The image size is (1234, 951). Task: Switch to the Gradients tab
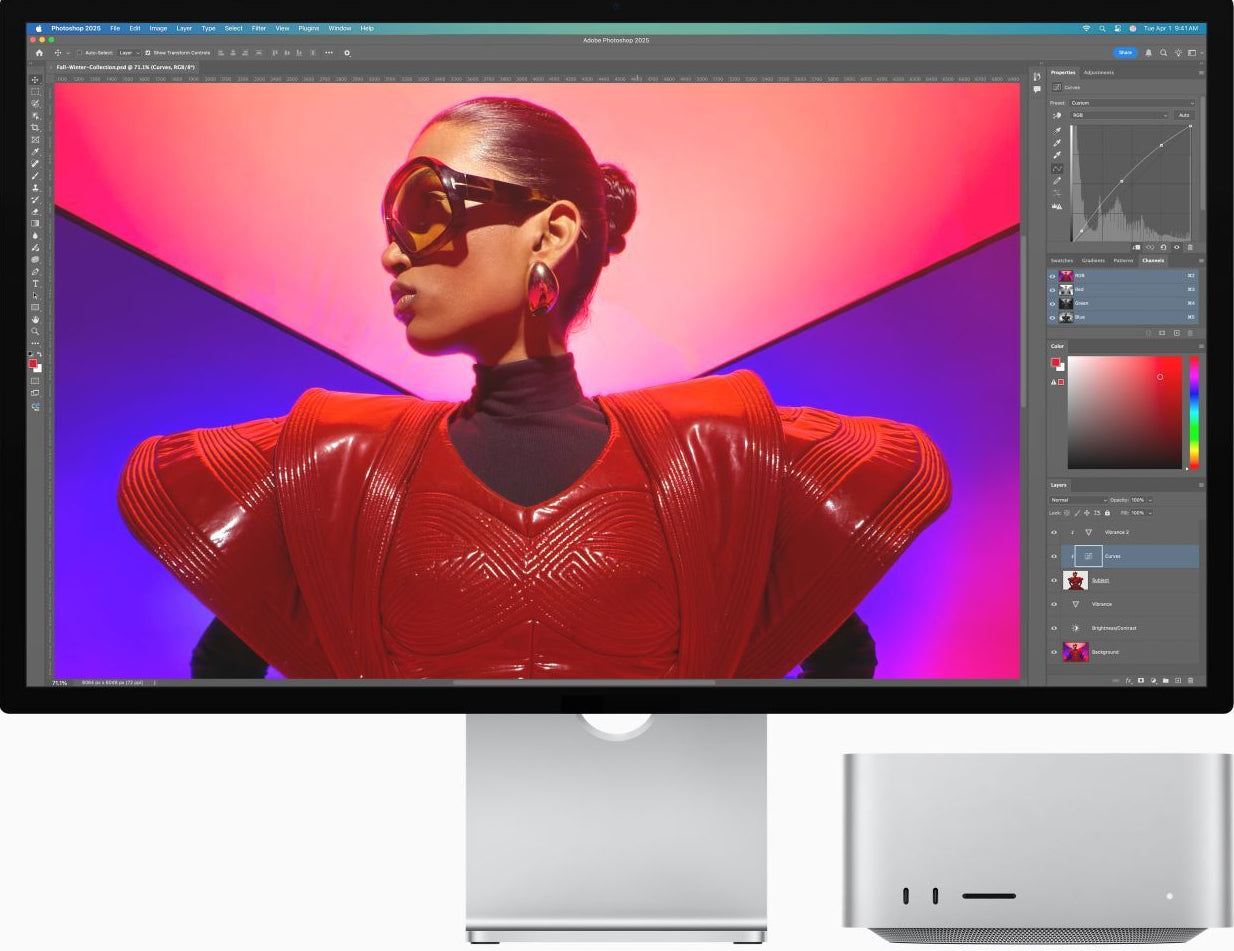(x=1093, y=260)
